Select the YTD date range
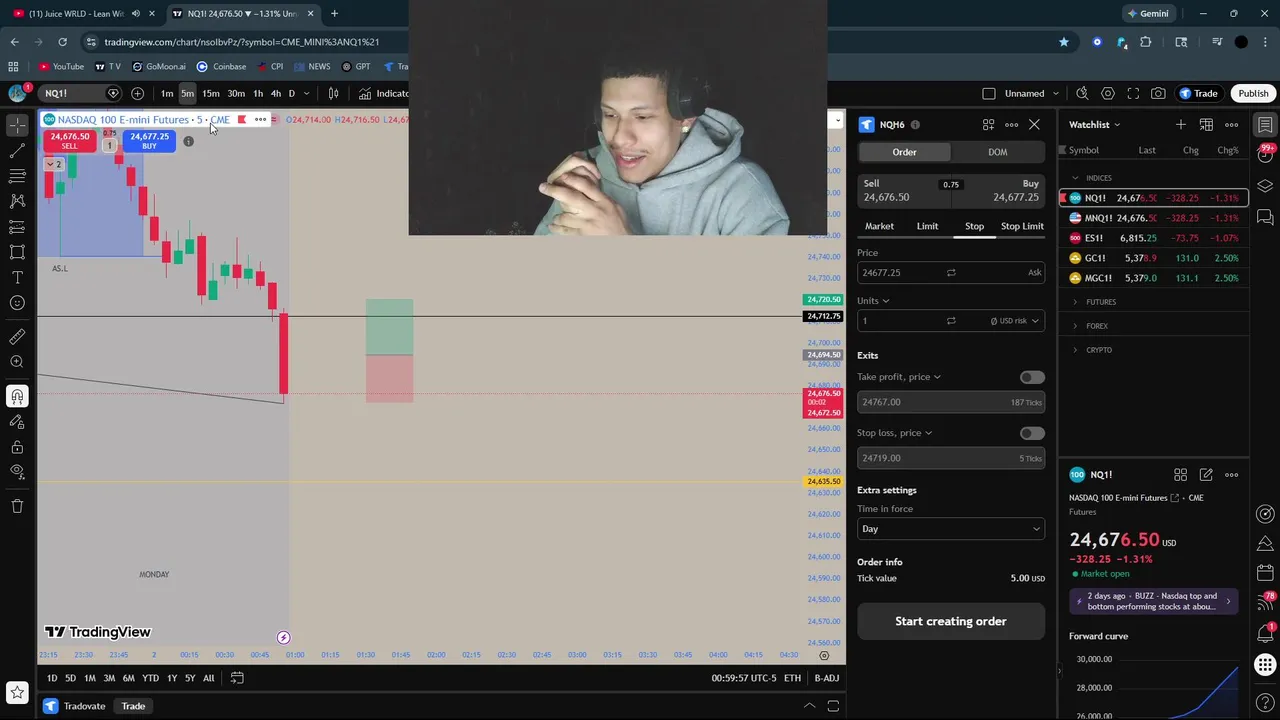 point(150,678)
